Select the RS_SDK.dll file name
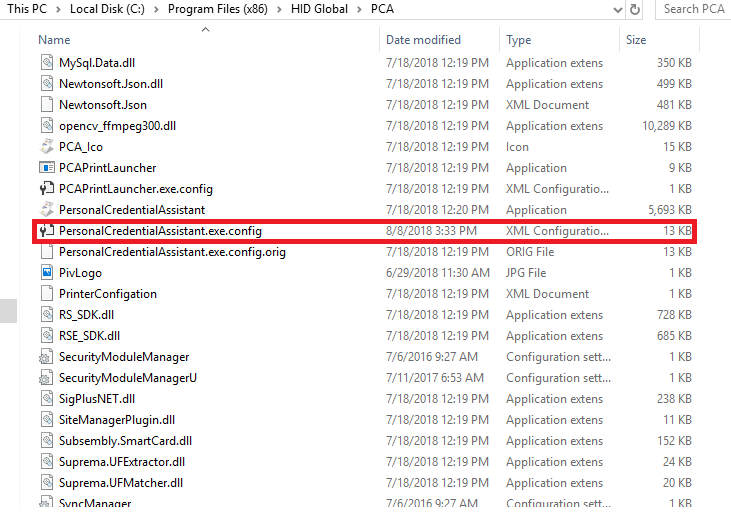Screen dimensions: 731x516 click(x=86, y=315)
